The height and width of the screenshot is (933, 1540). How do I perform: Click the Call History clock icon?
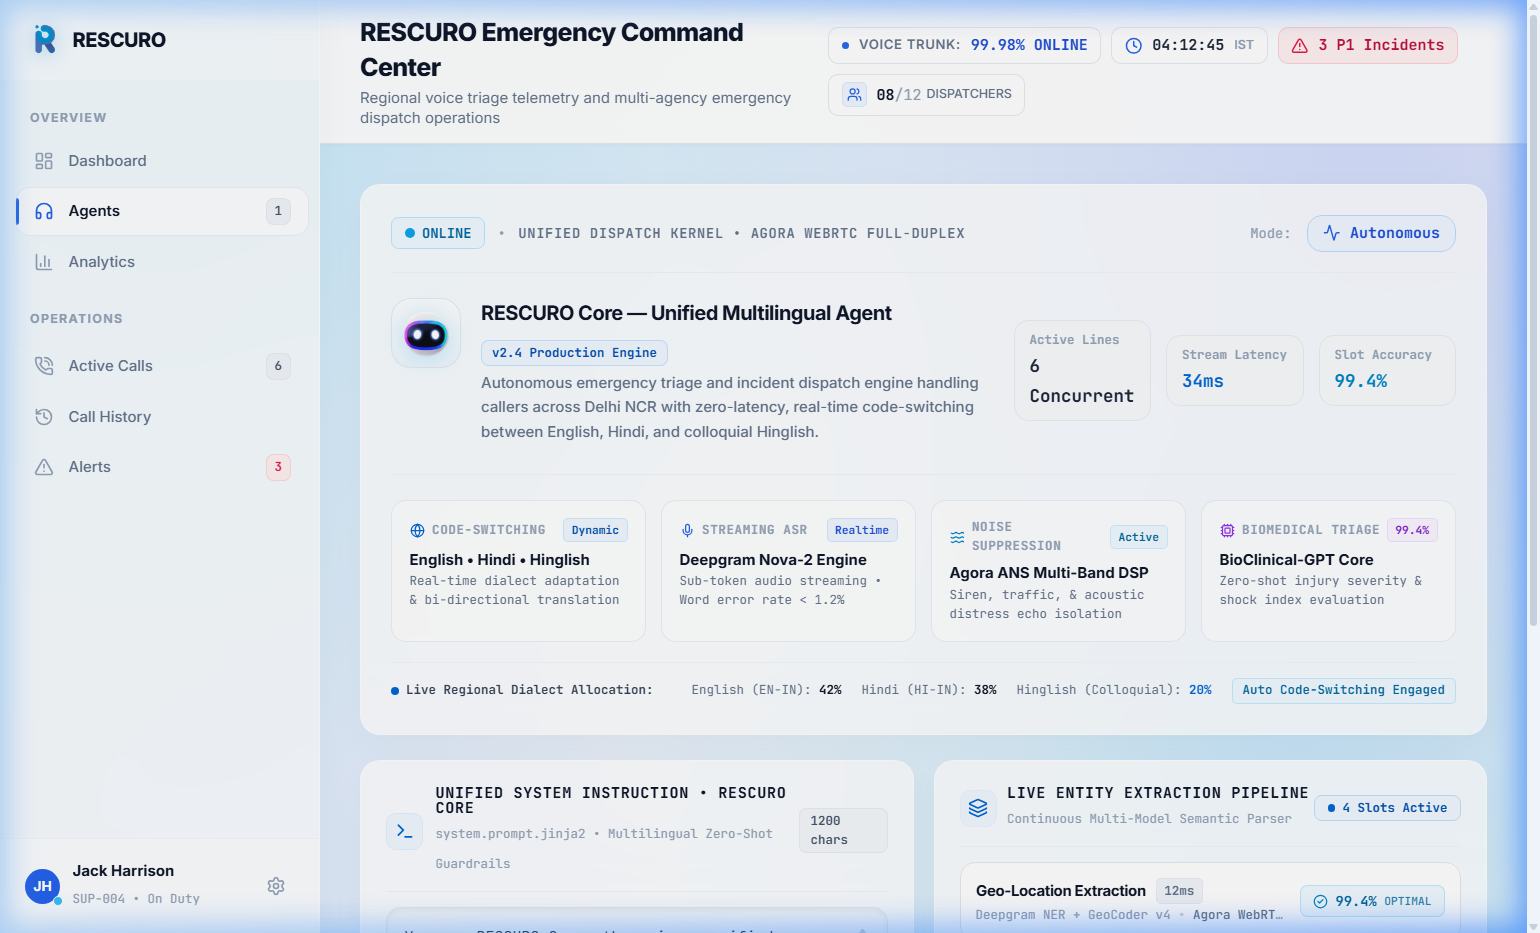tap(44, 417)
